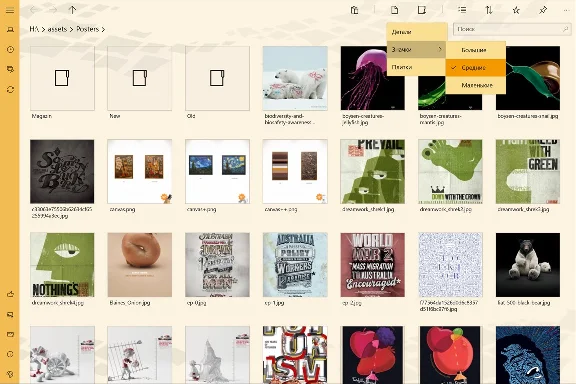The height and width of the screenshot is (384, 576).
Task: Create a new folder with the toolbar icon
Action: pos(422,10)
